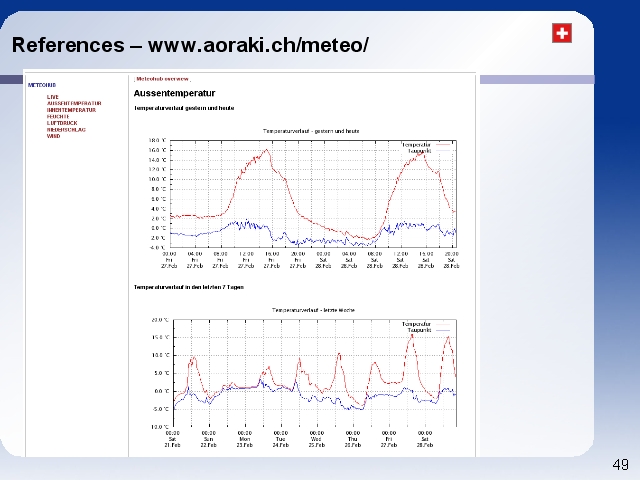Click Temperatur legend entry in upper chart
640x480 pixels.
click(426, 145)
